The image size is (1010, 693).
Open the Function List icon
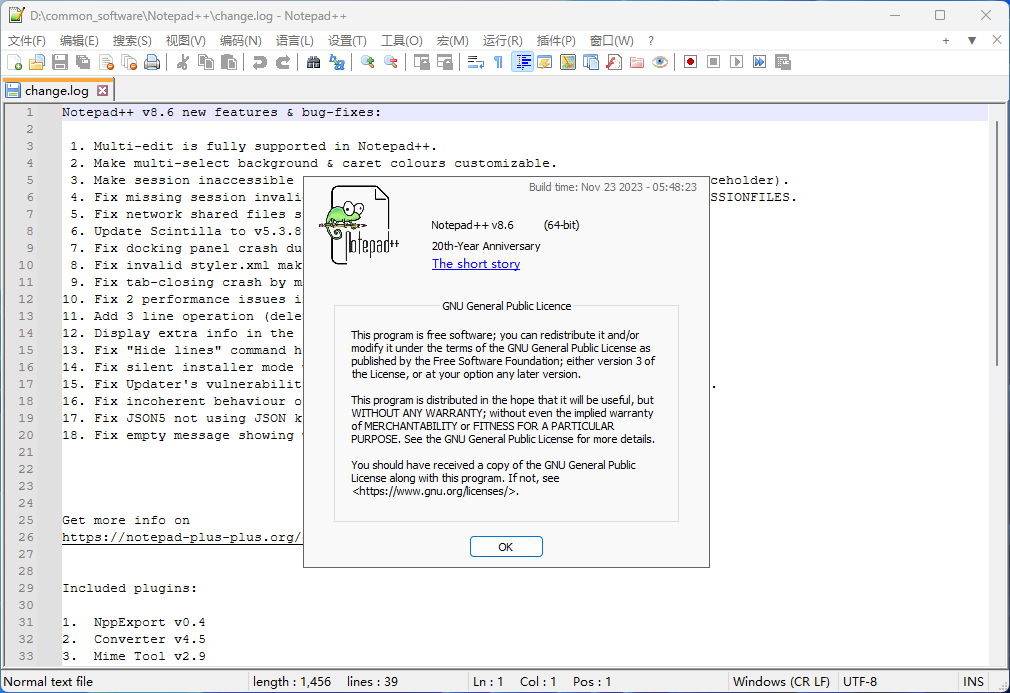pyautogui.click(x=614, y=62)
